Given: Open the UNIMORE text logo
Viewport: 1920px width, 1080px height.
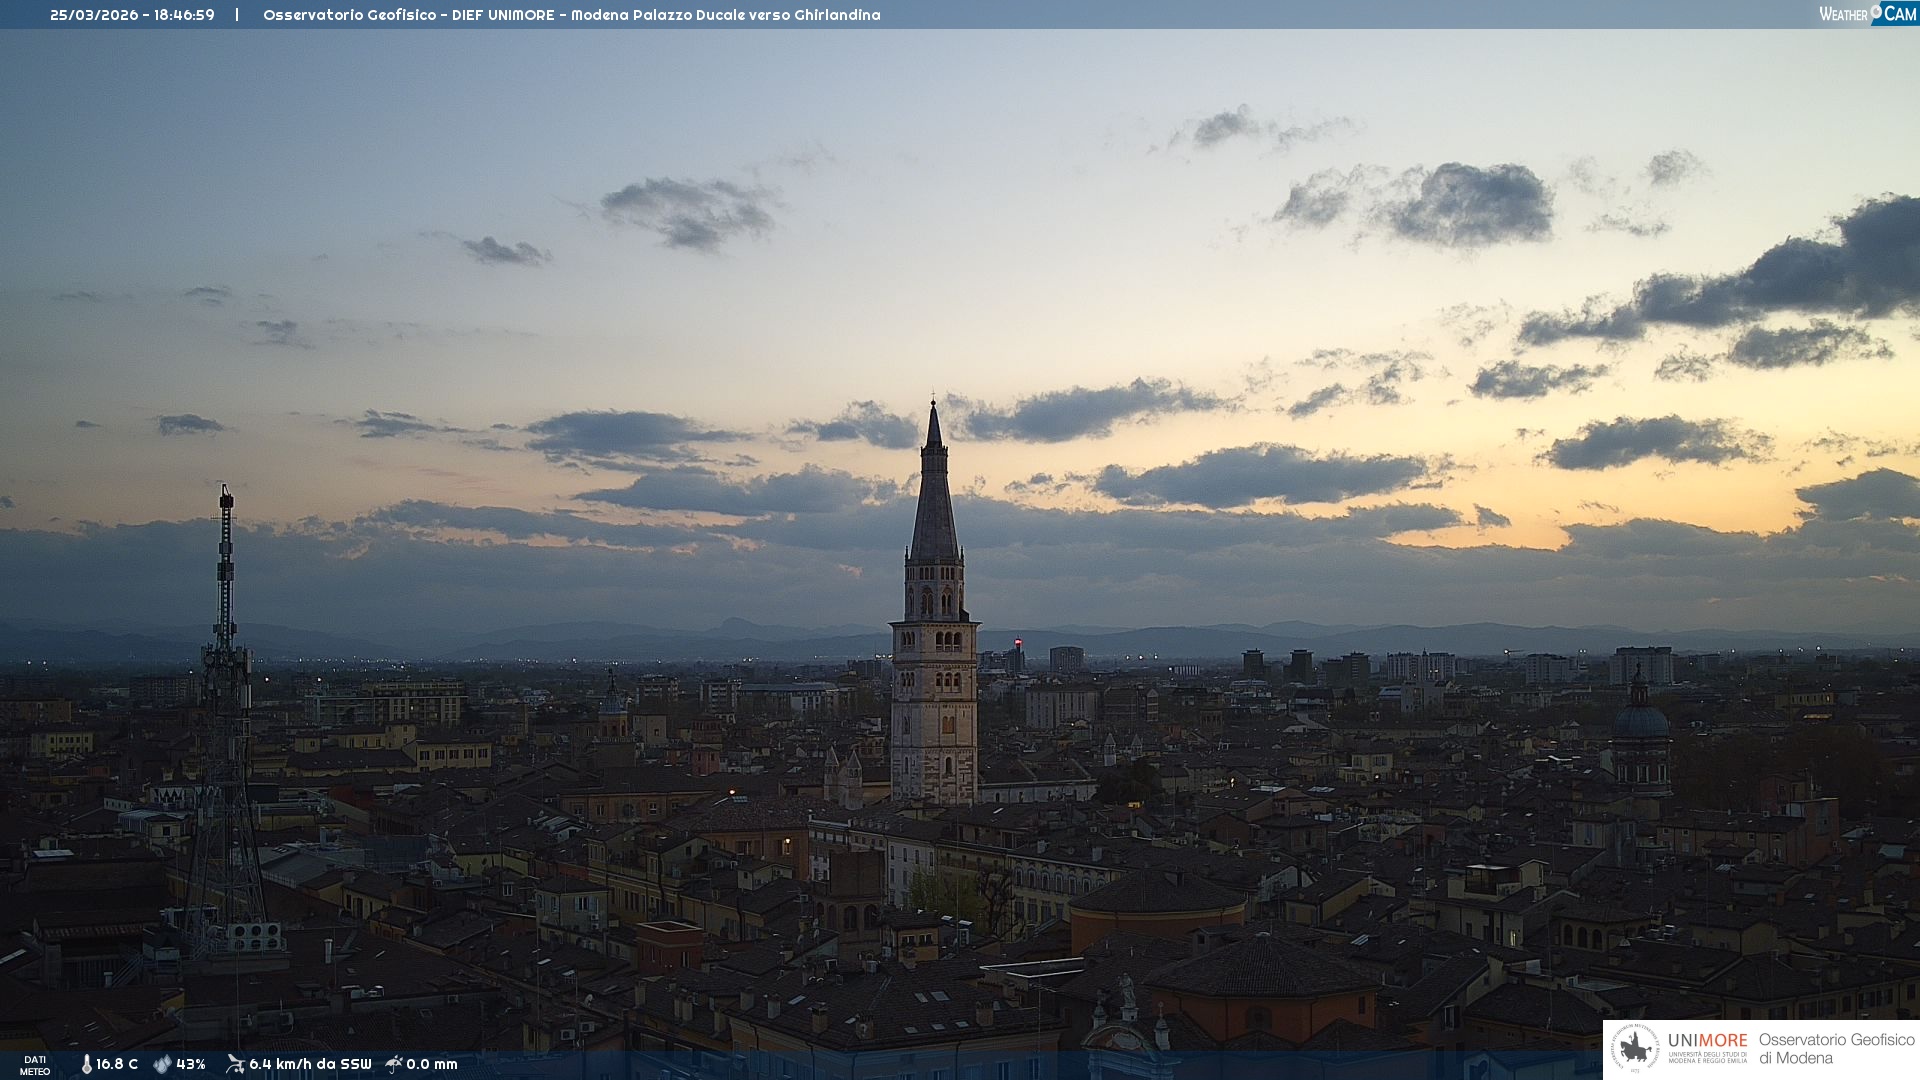Looking at the screenshot, I should pyautogui.click(x=1707, y=1041).
